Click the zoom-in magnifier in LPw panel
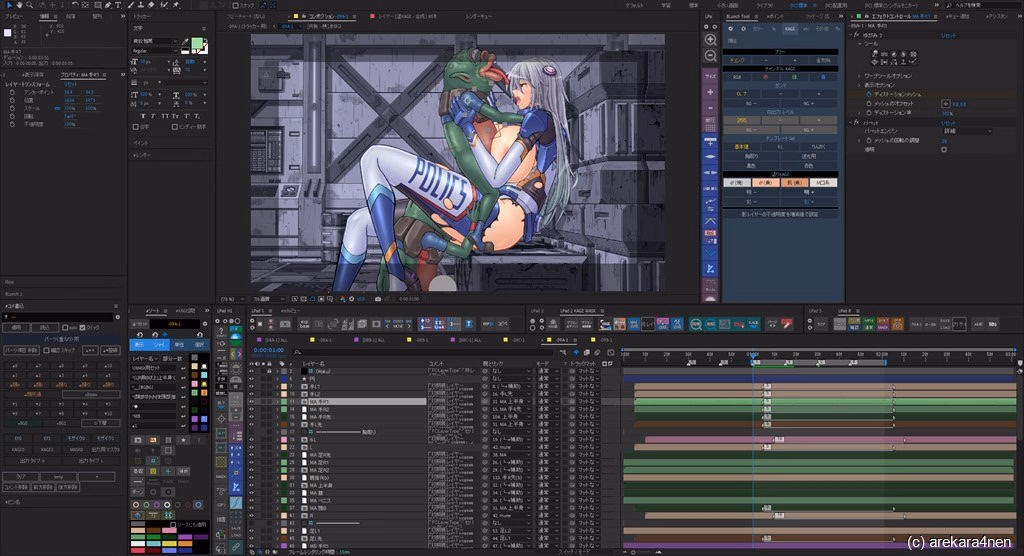Viewport: 1024px width, 556px height. tap(710, 38)
